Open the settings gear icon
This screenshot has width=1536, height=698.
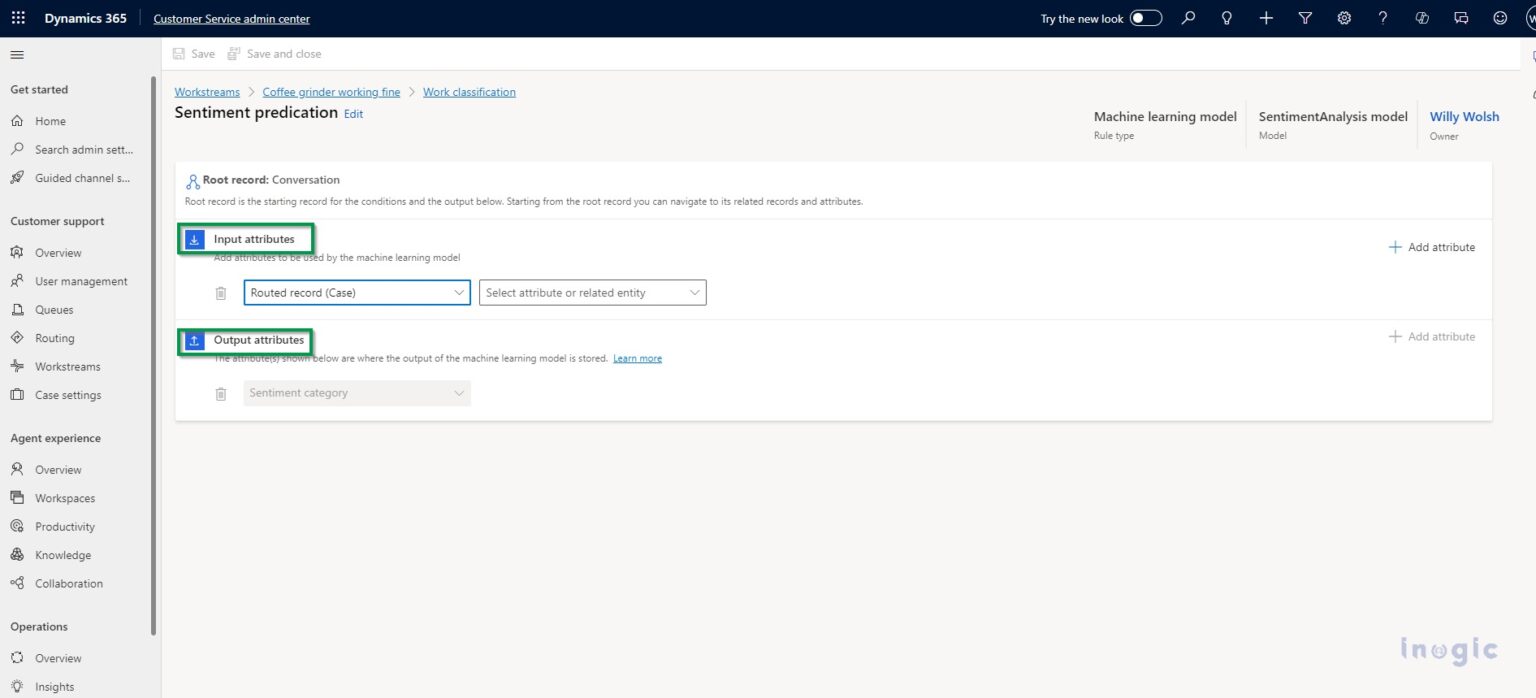(x=1344, y=18)
